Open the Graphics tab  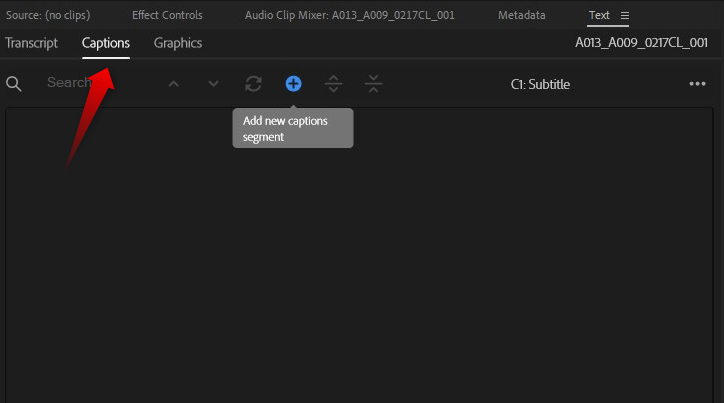(178, 43)
